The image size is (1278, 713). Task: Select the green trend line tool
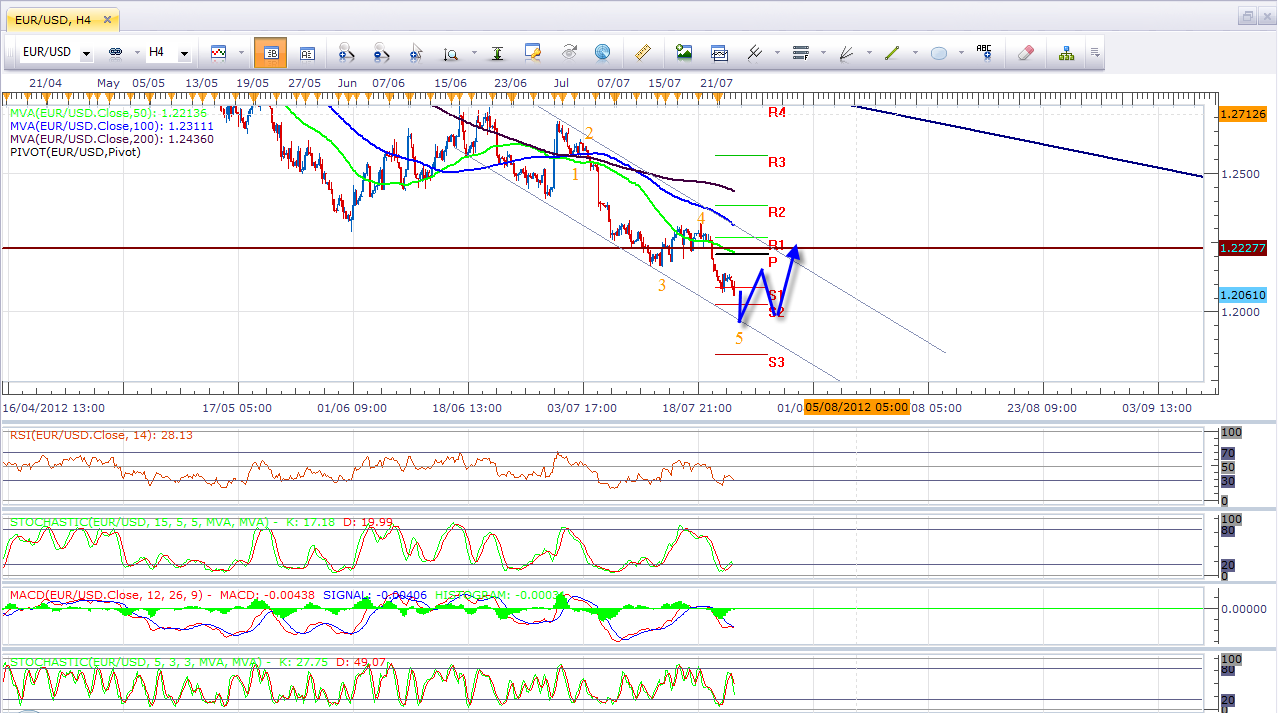pyautogui.click(x=893, y=53)
